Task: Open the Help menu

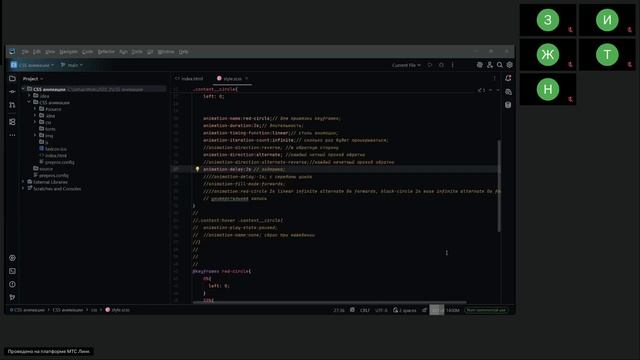Action: 183,52
